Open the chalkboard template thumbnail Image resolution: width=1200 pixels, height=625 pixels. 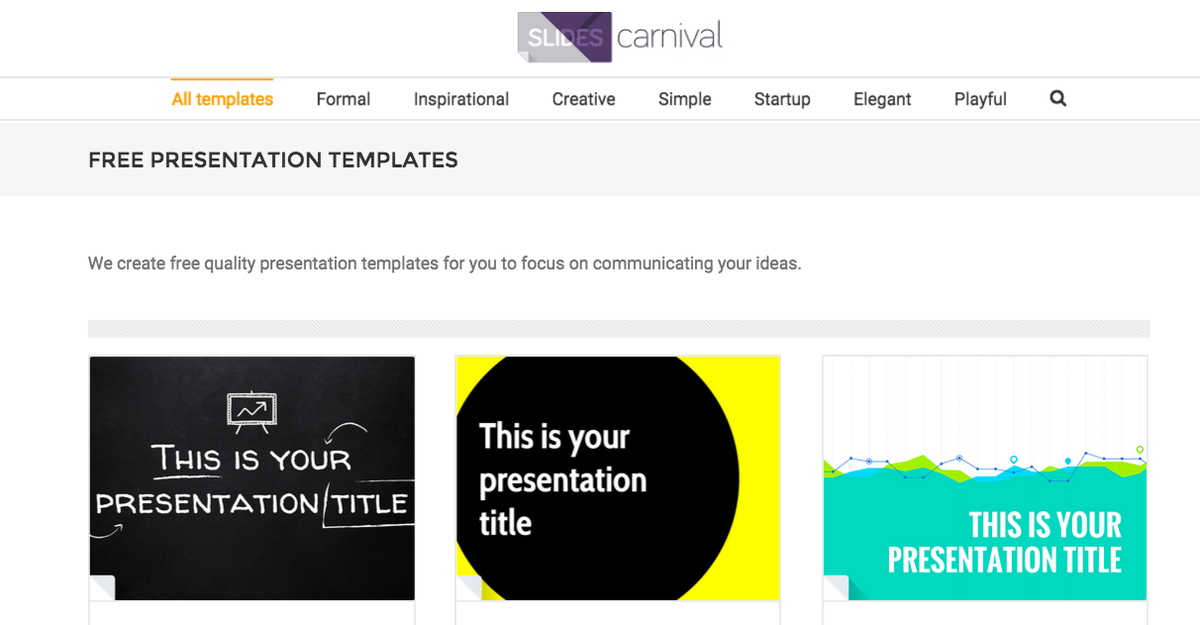click(x=252, y=478)
